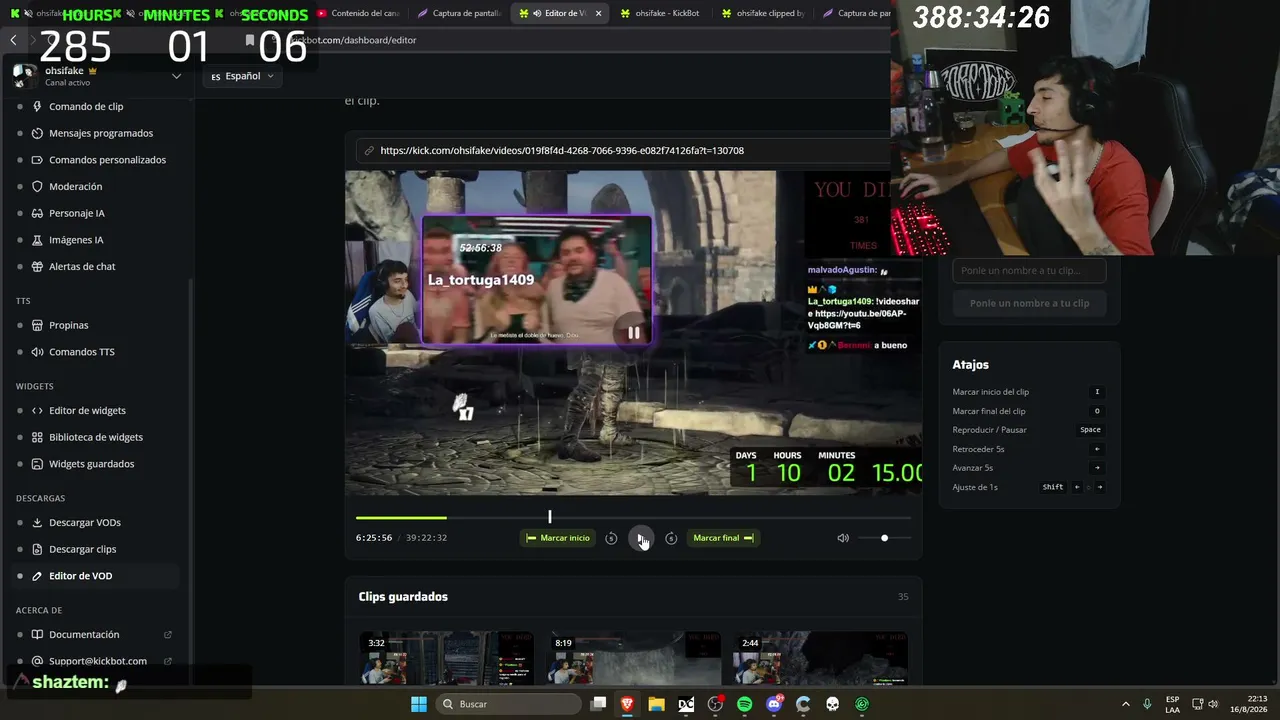Close the 'Editor de V' browser tab

click(x=599, y=13)
